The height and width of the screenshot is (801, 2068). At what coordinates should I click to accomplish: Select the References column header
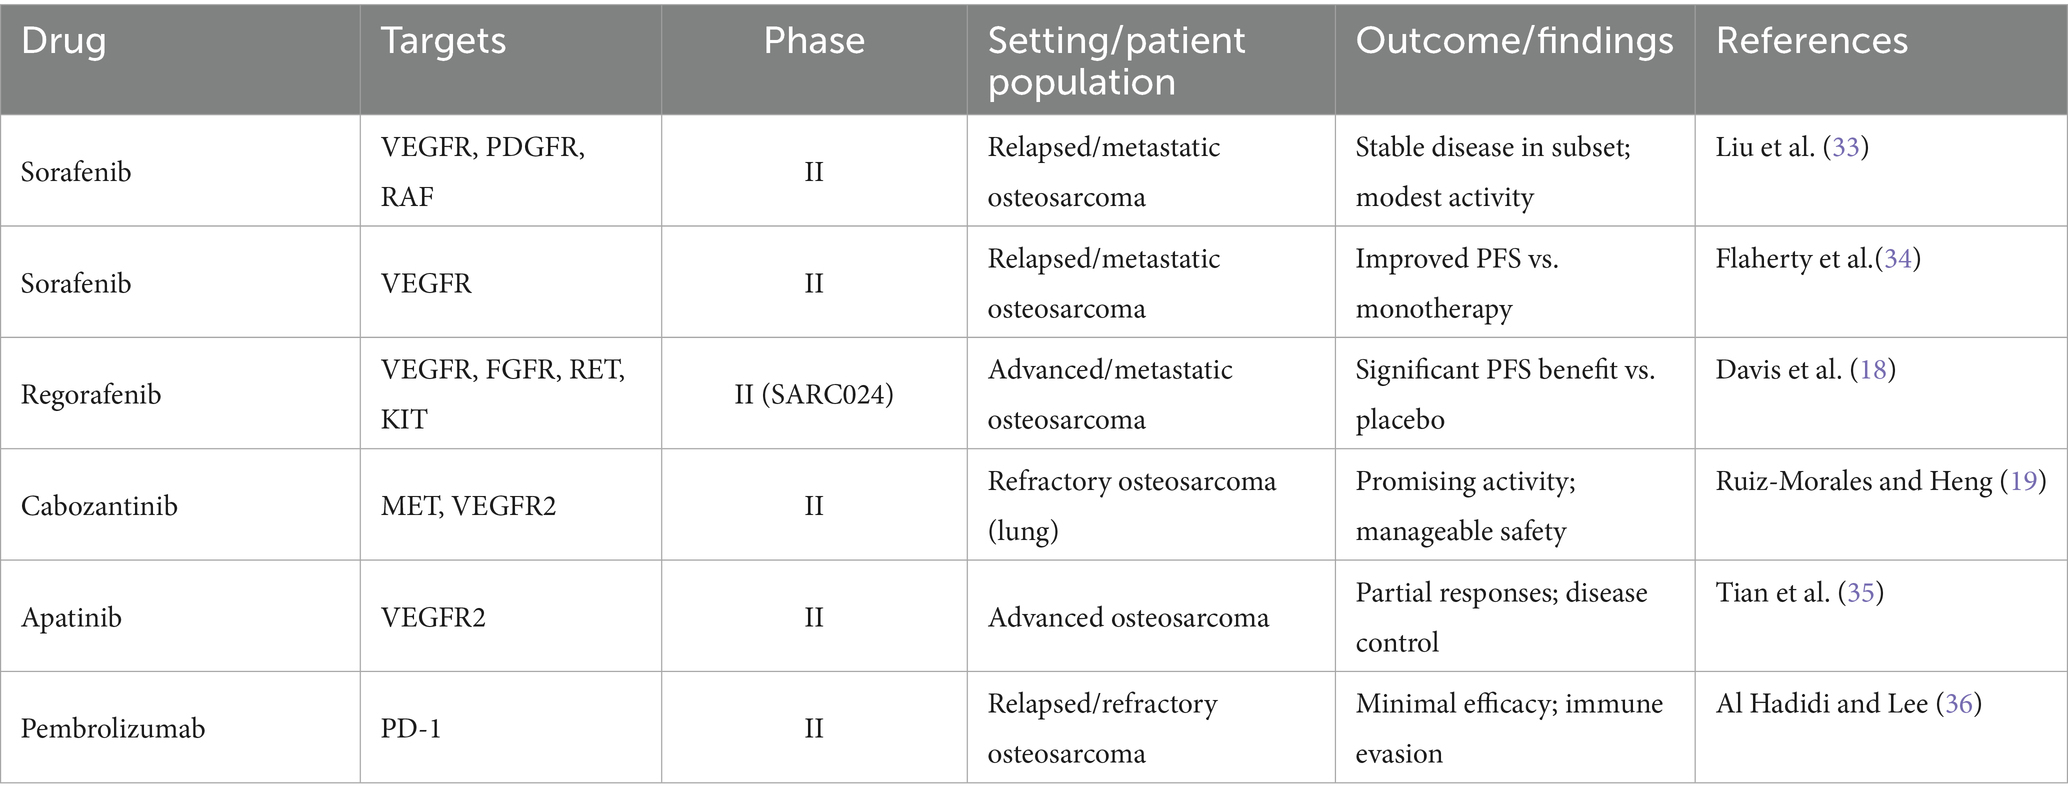point(1811,41)
